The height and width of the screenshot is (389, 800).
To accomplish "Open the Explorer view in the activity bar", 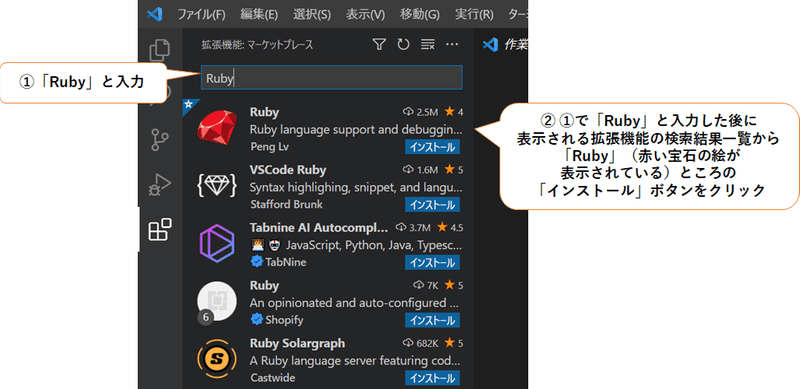I will pos(160,50).
